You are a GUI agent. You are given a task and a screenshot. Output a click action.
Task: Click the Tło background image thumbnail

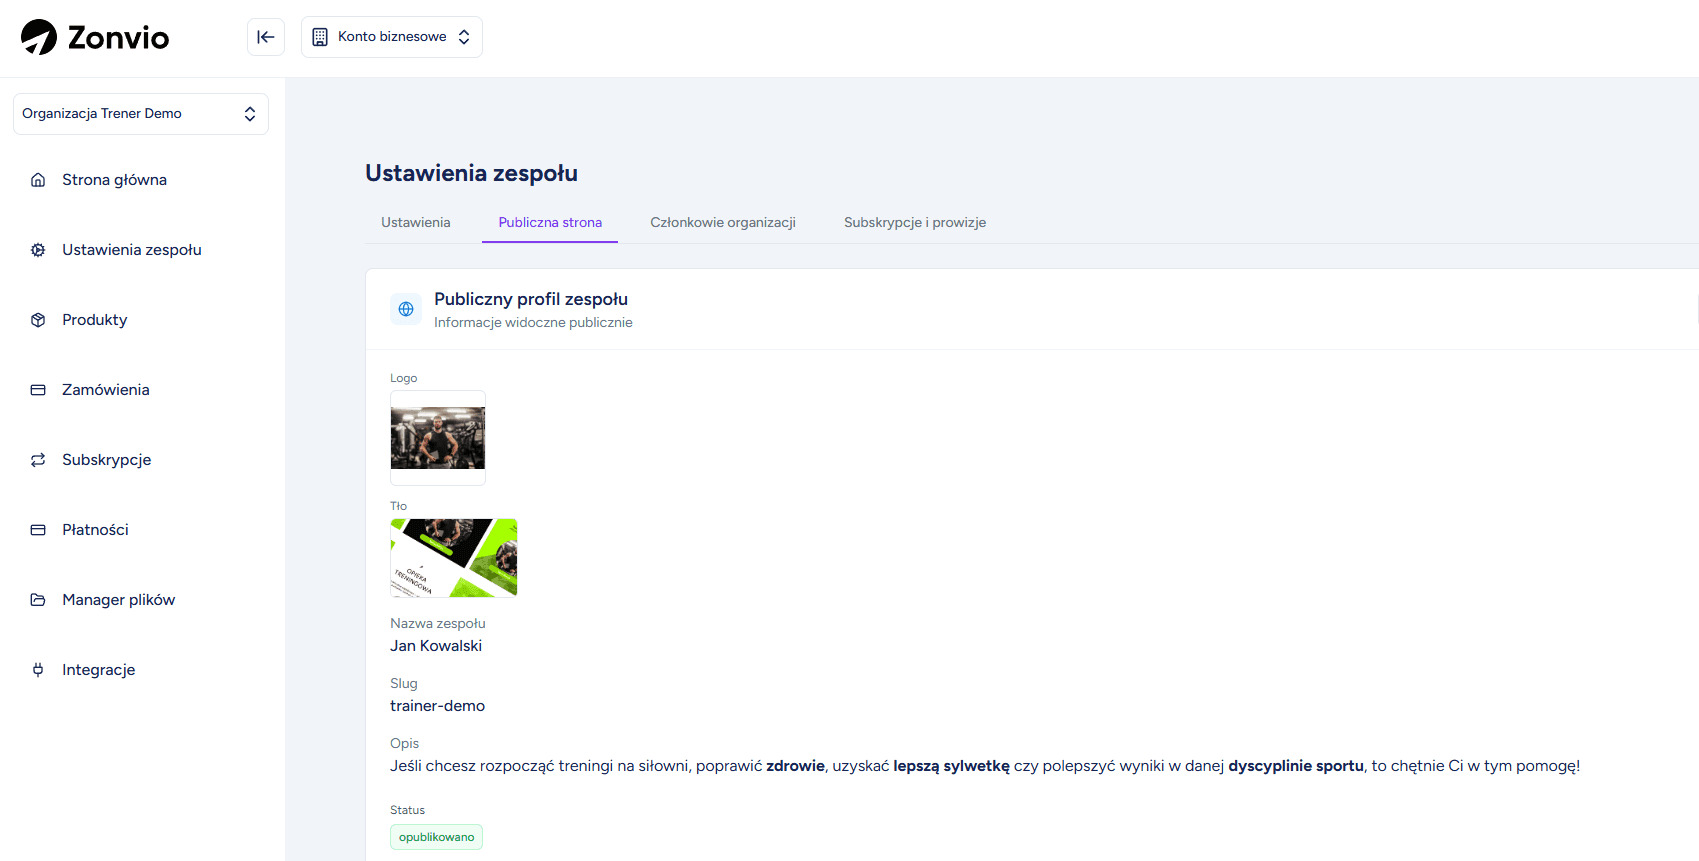pyautogui.click(x=454, y=558)
